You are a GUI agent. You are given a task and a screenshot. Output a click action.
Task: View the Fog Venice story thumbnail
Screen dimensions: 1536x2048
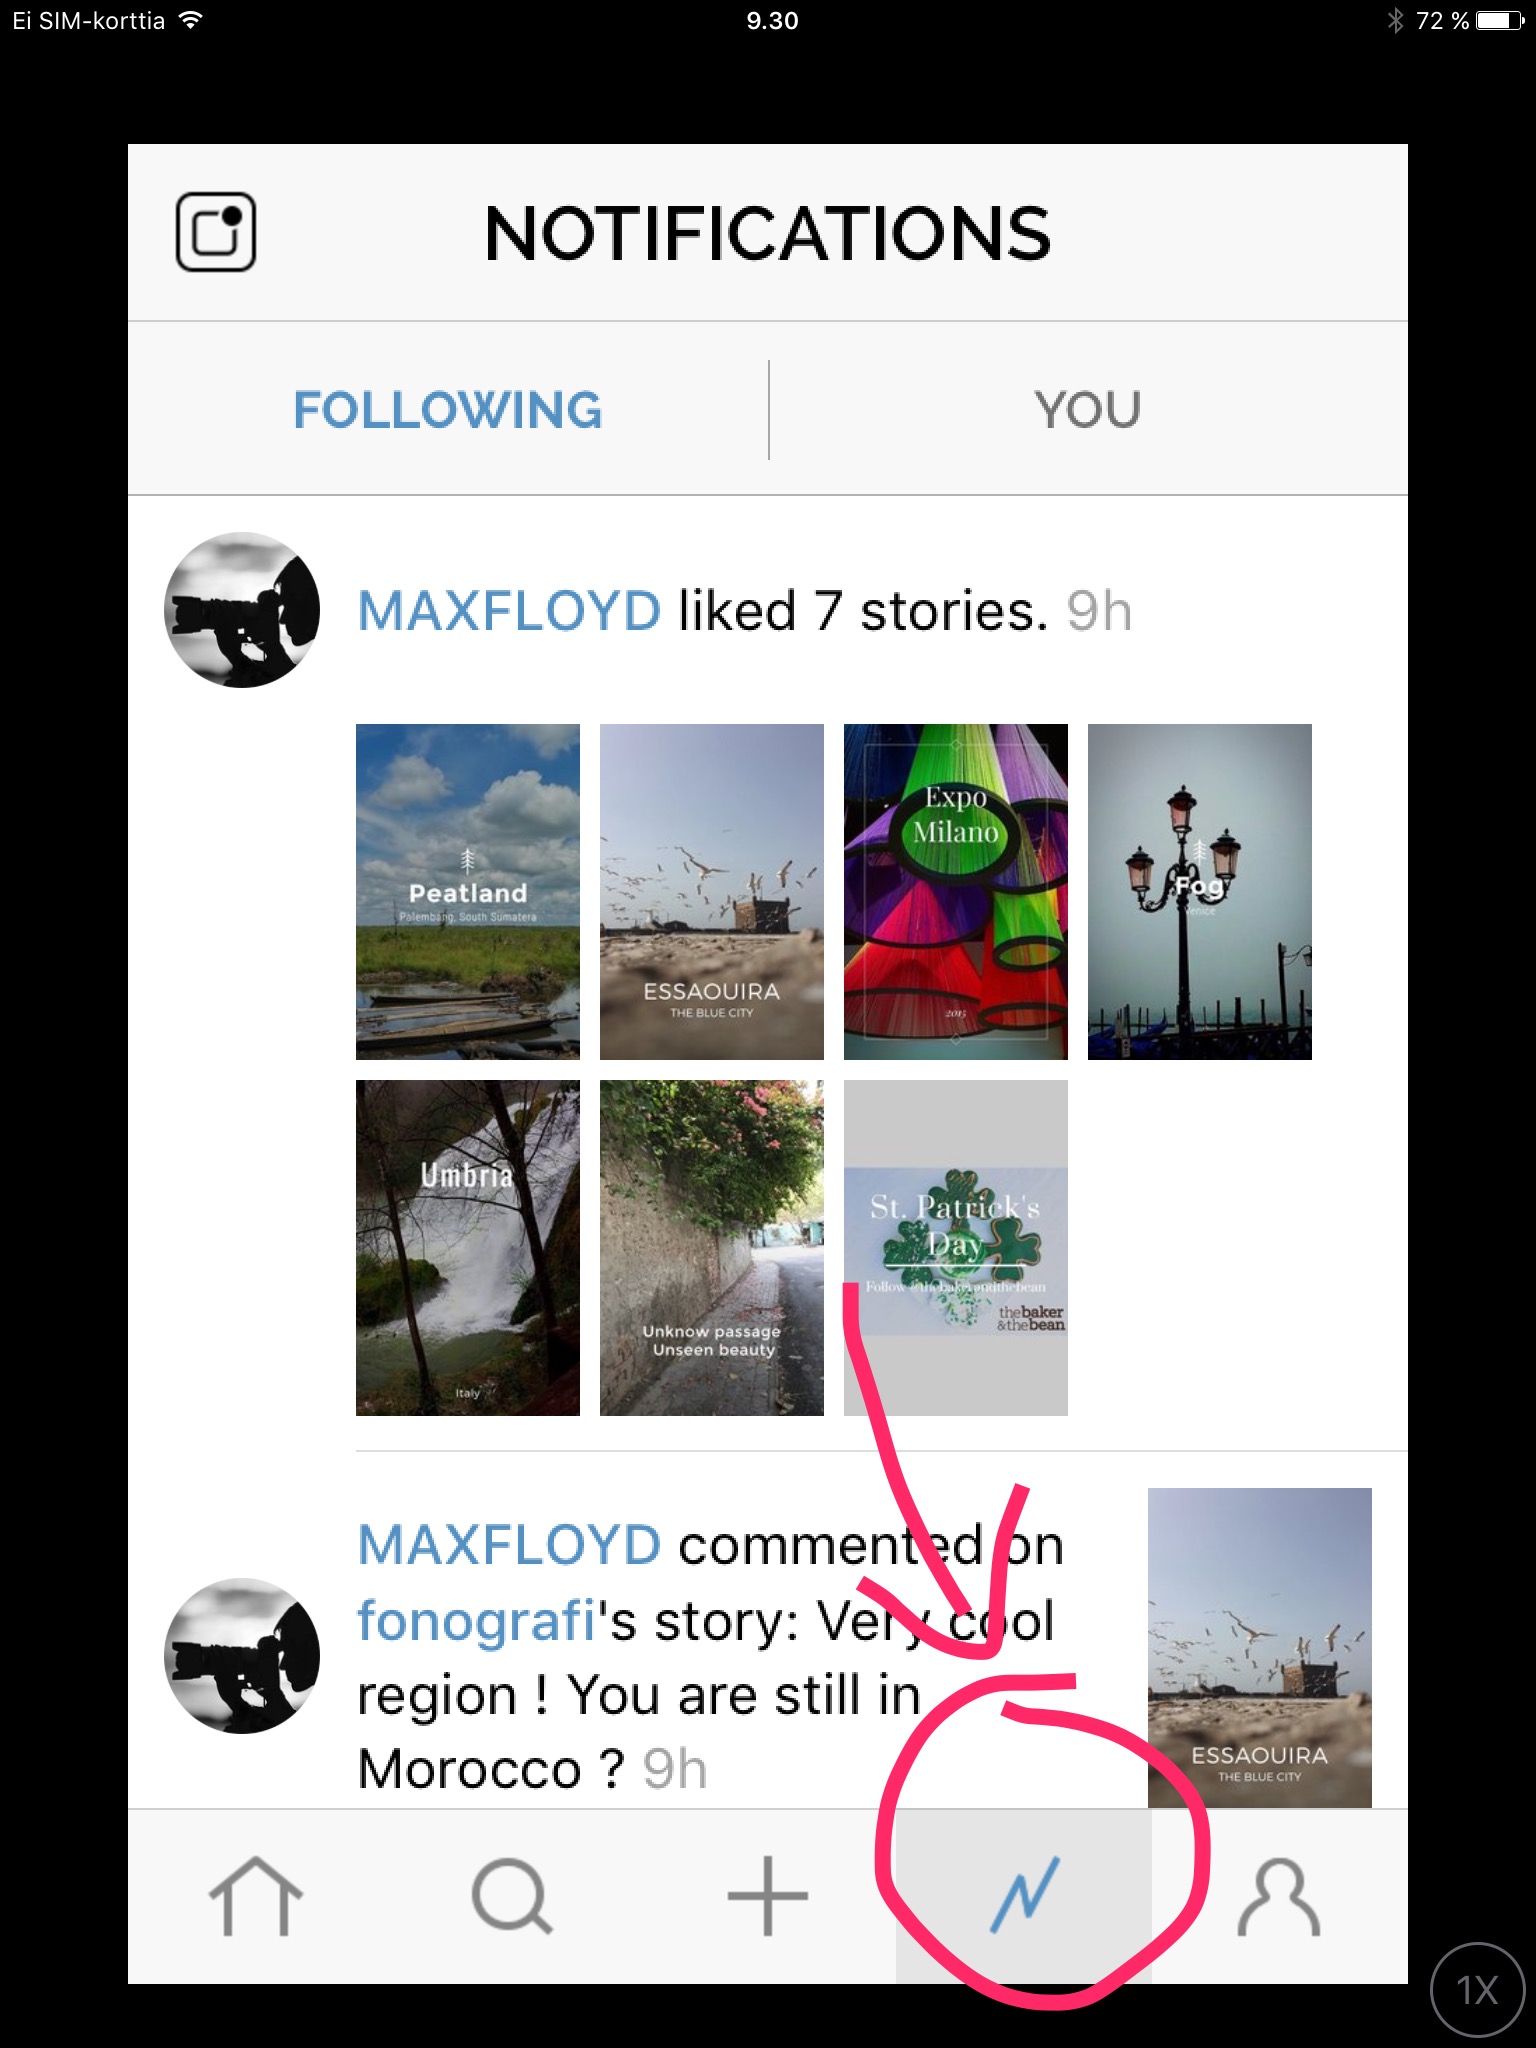point(1200,891)
